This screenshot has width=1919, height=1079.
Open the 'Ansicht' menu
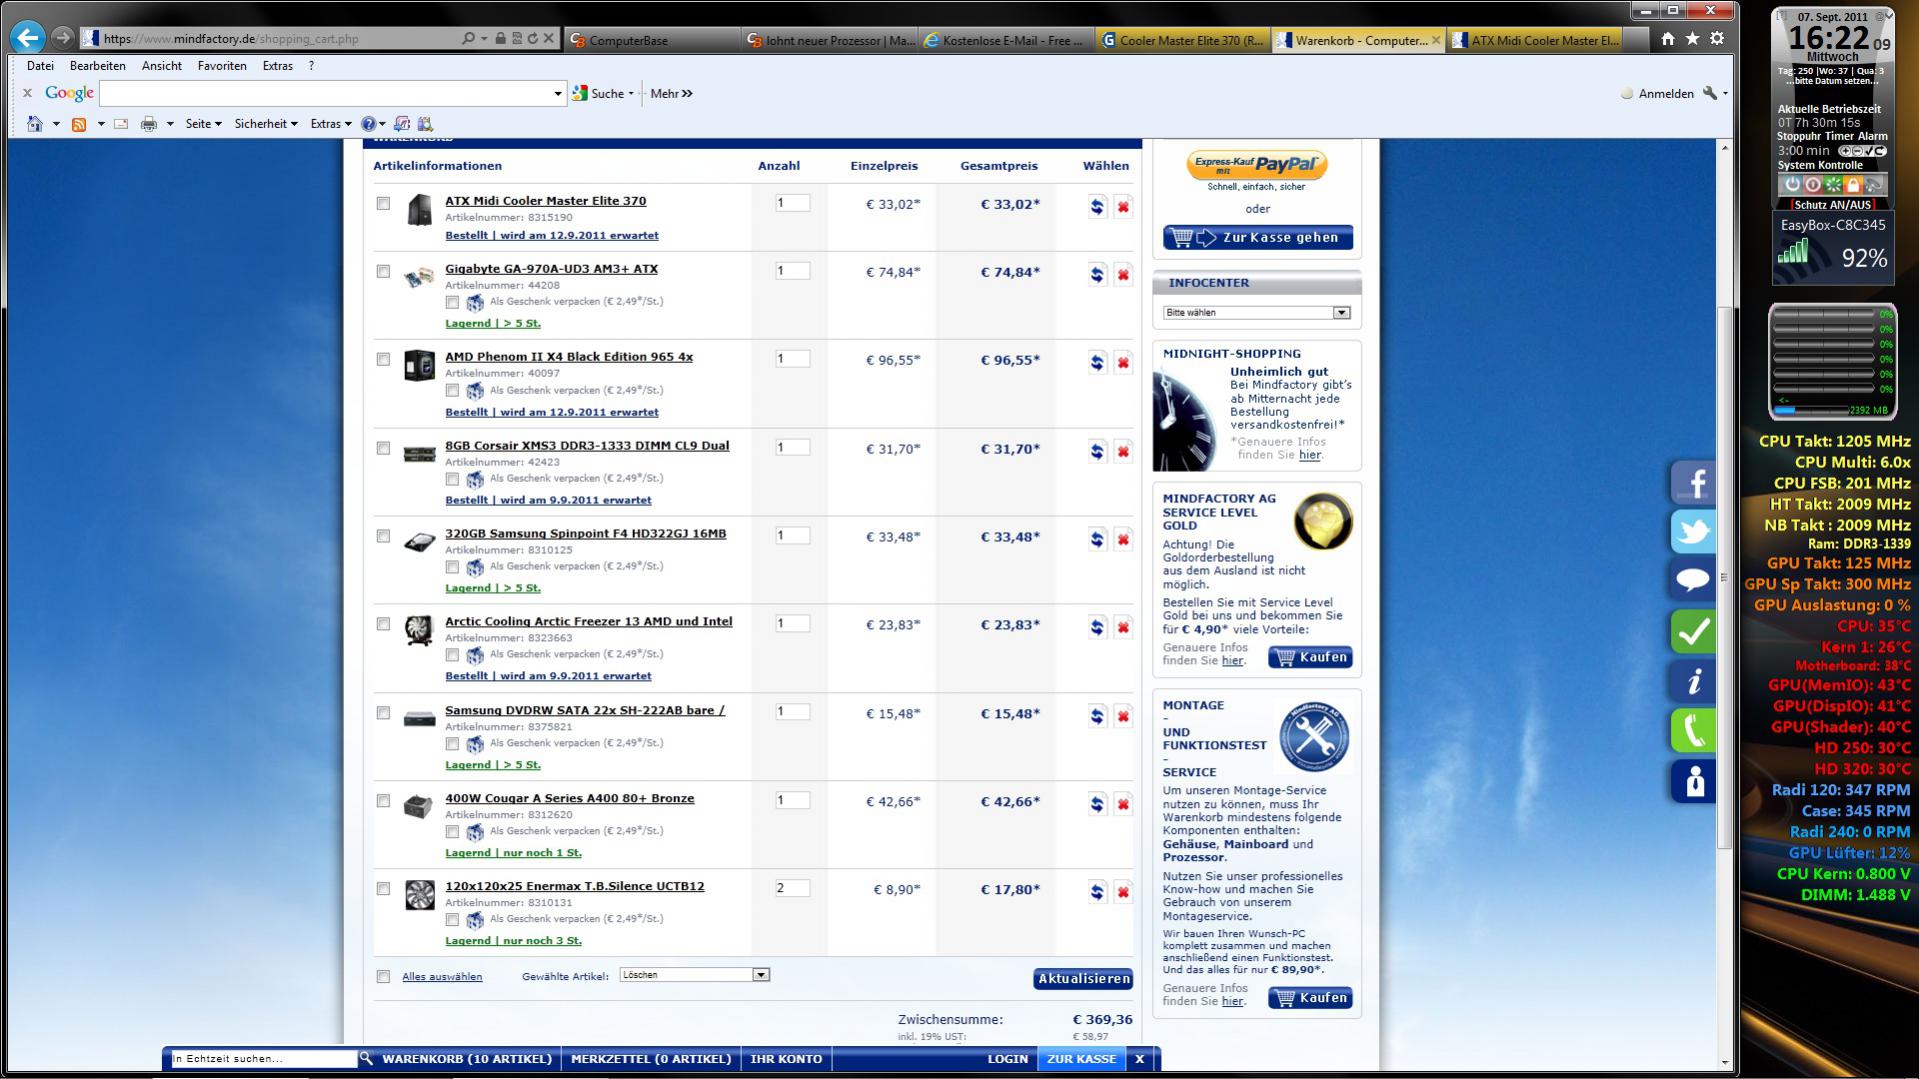pyautogui.click(x=162, y=66)
